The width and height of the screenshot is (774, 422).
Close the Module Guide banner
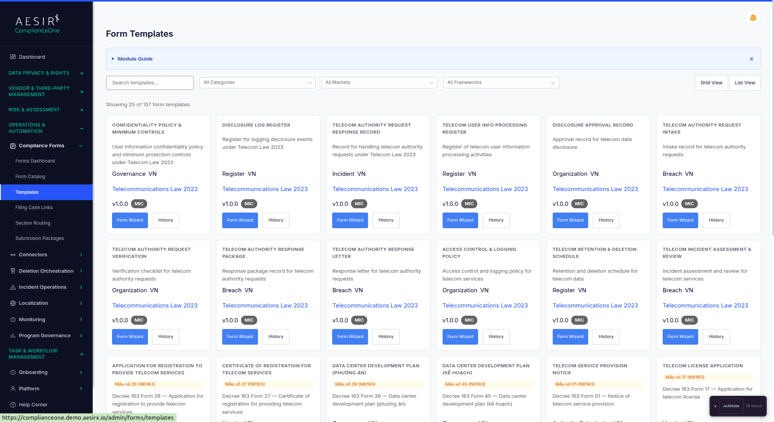(751, 59)
